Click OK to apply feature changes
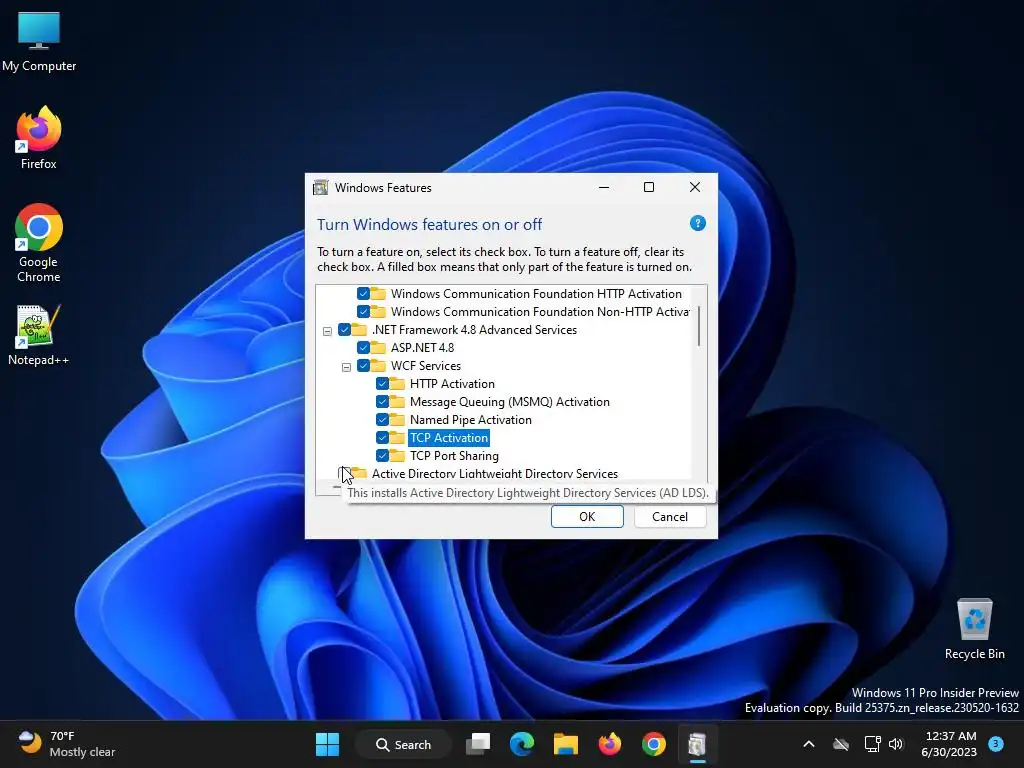1024x768 pixels. [x=587, y=517]
